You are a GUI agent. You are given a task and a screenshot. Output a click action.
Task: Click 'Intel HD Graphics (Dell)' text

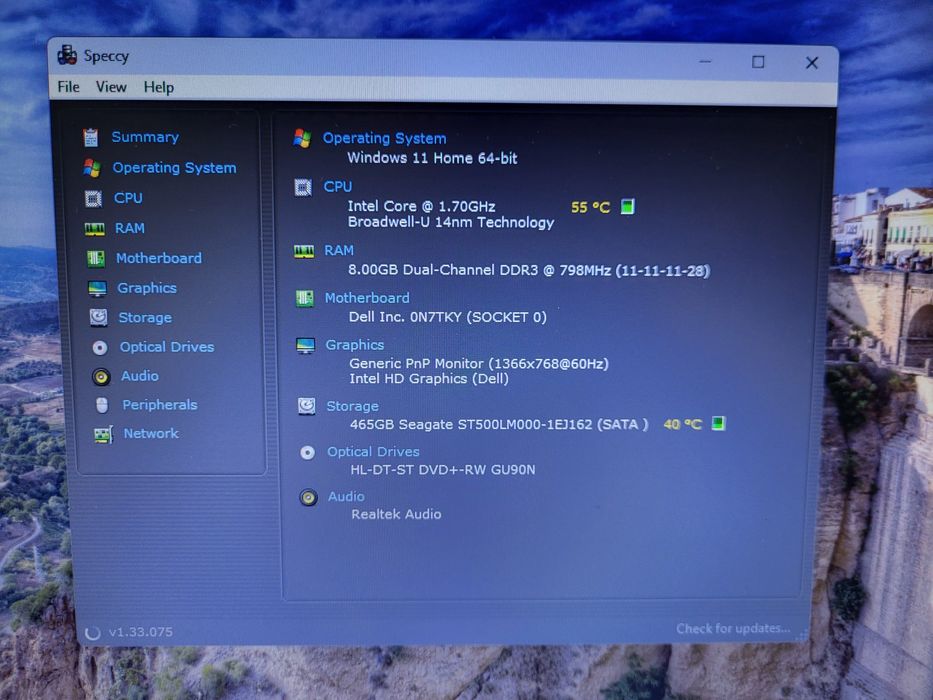click(429, 379)
